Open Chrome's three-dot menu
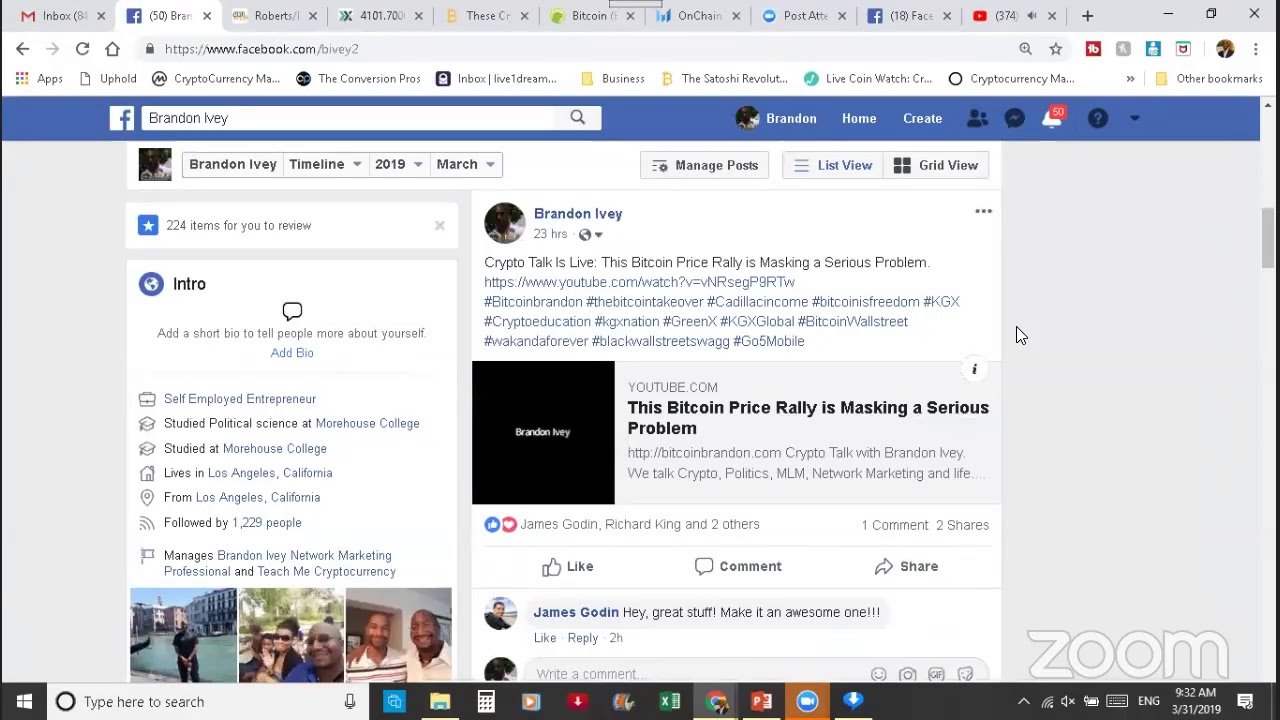The width and height of the screenshot is (1280, 720). pyautogui.click(x=1256, y=49)
